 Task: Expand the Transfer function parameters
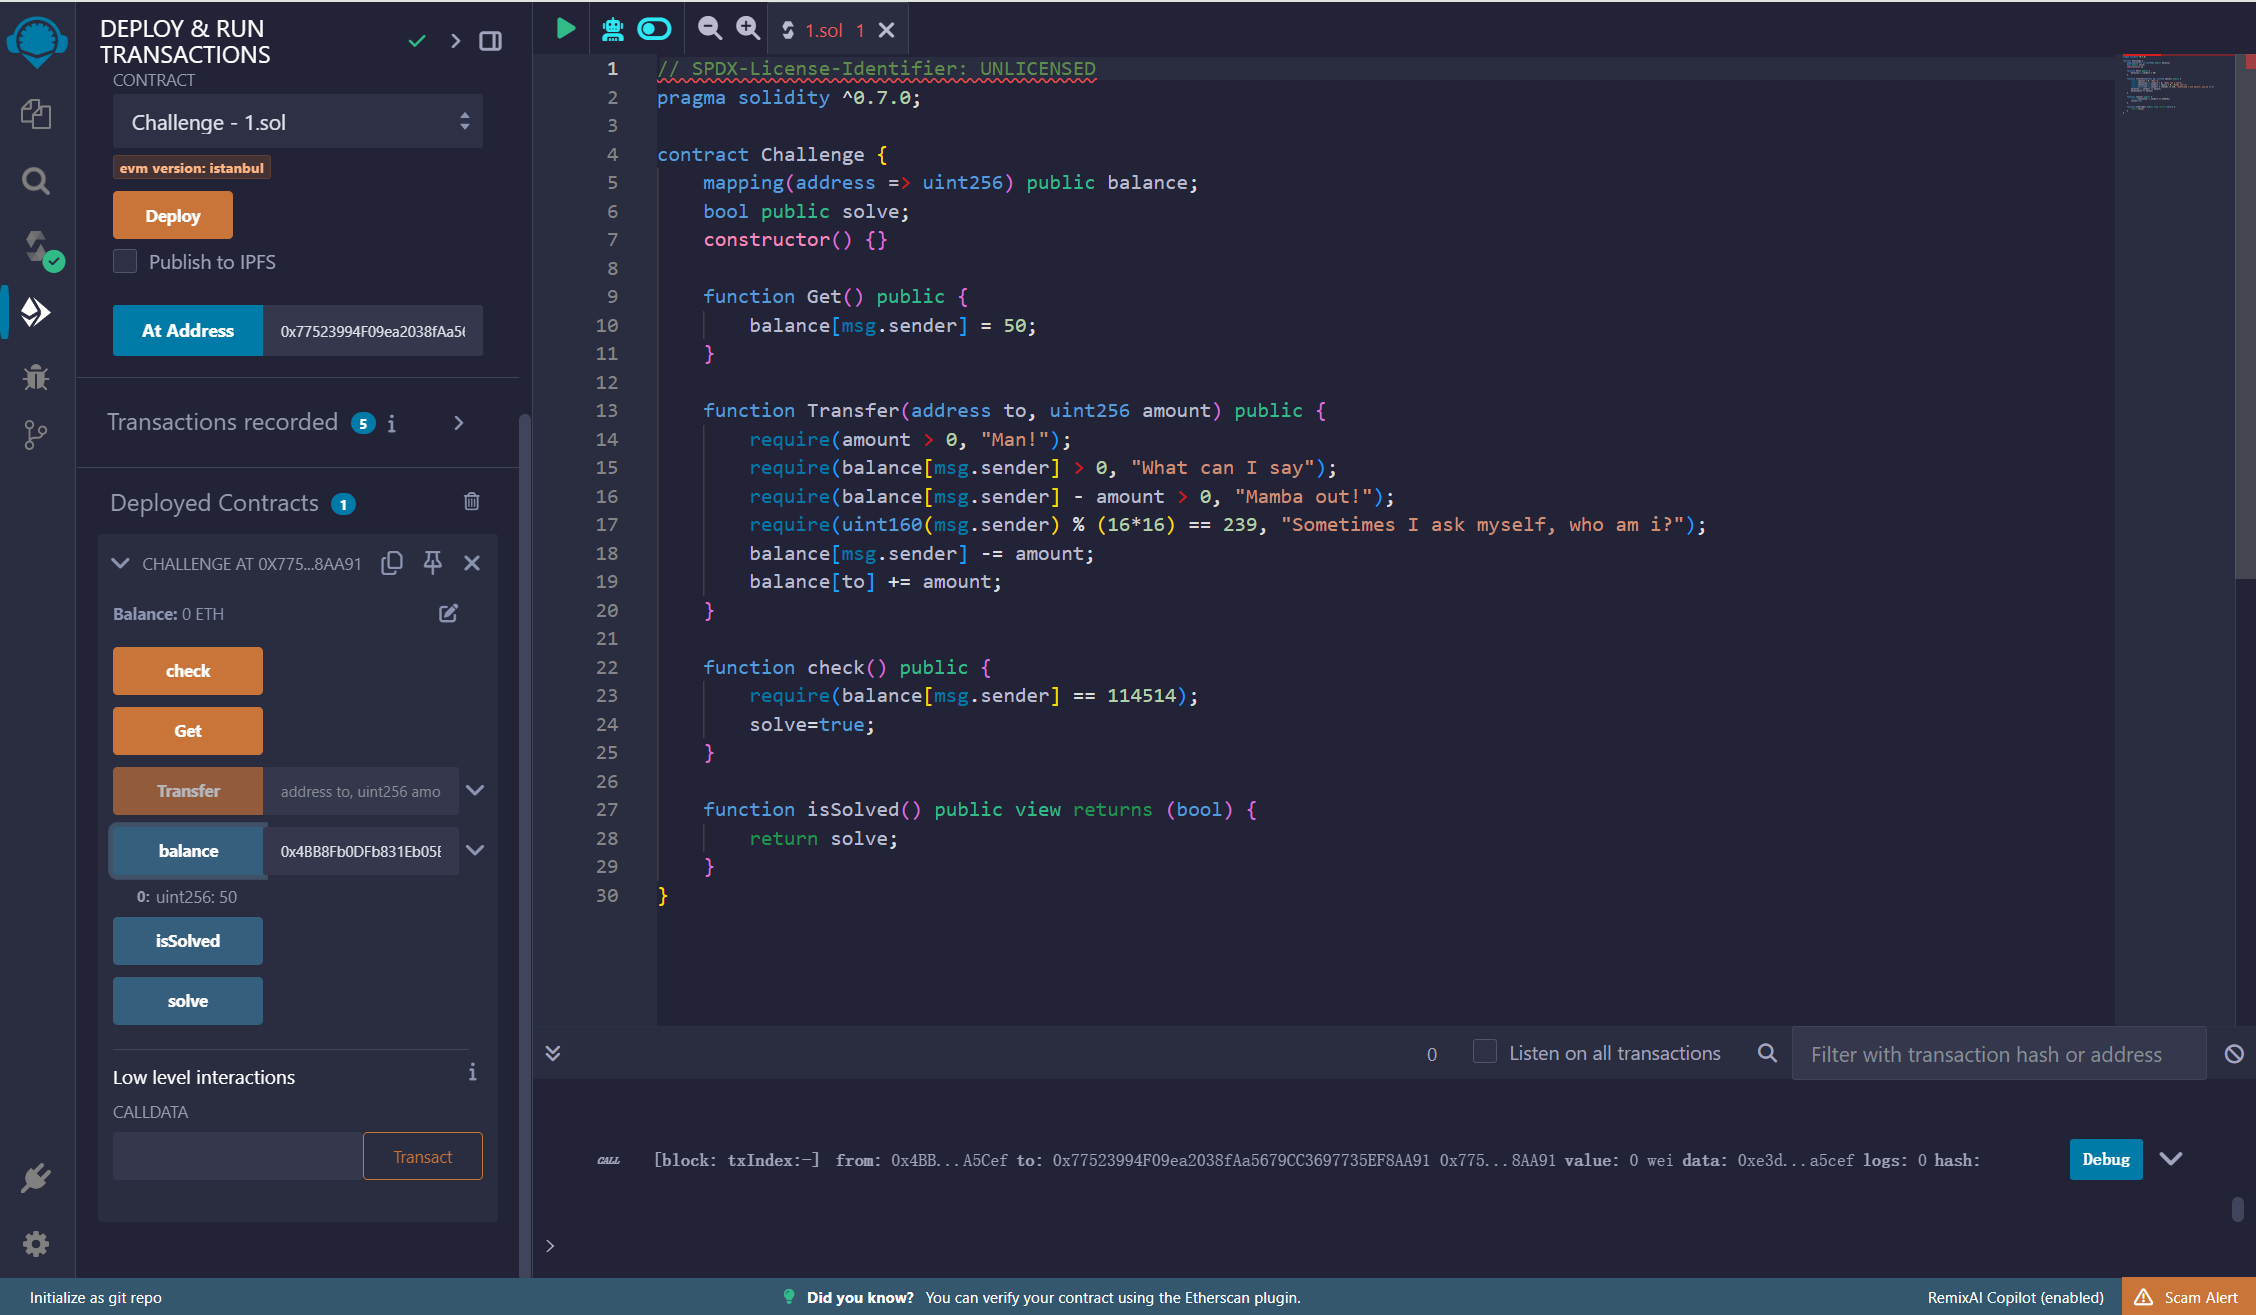(x=476, y=790)
